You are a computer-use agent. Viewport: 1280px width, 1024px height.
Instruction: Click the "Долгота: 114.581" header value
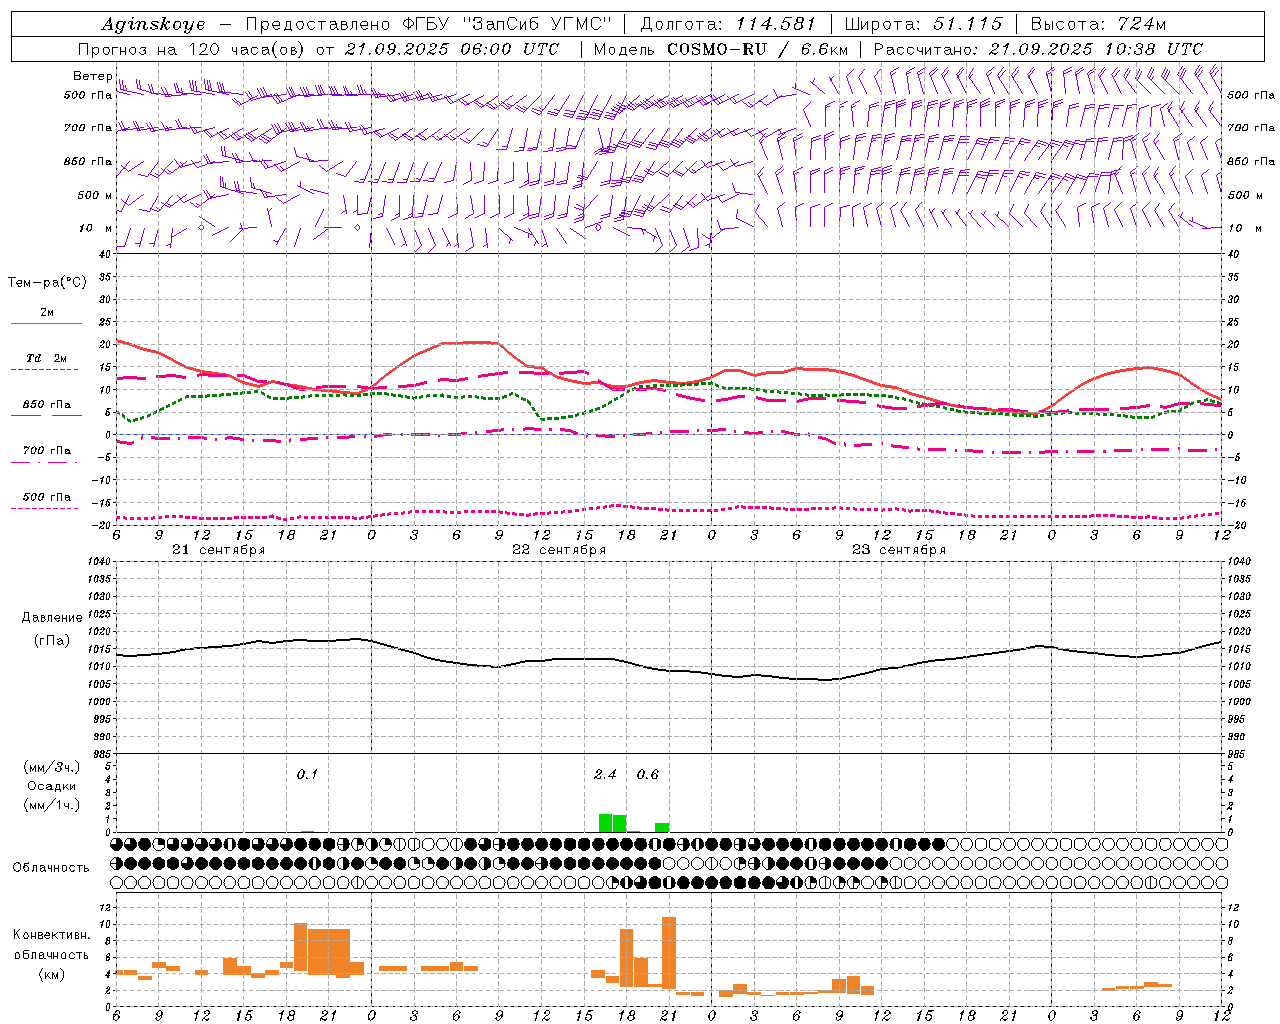tap(728, 24)
